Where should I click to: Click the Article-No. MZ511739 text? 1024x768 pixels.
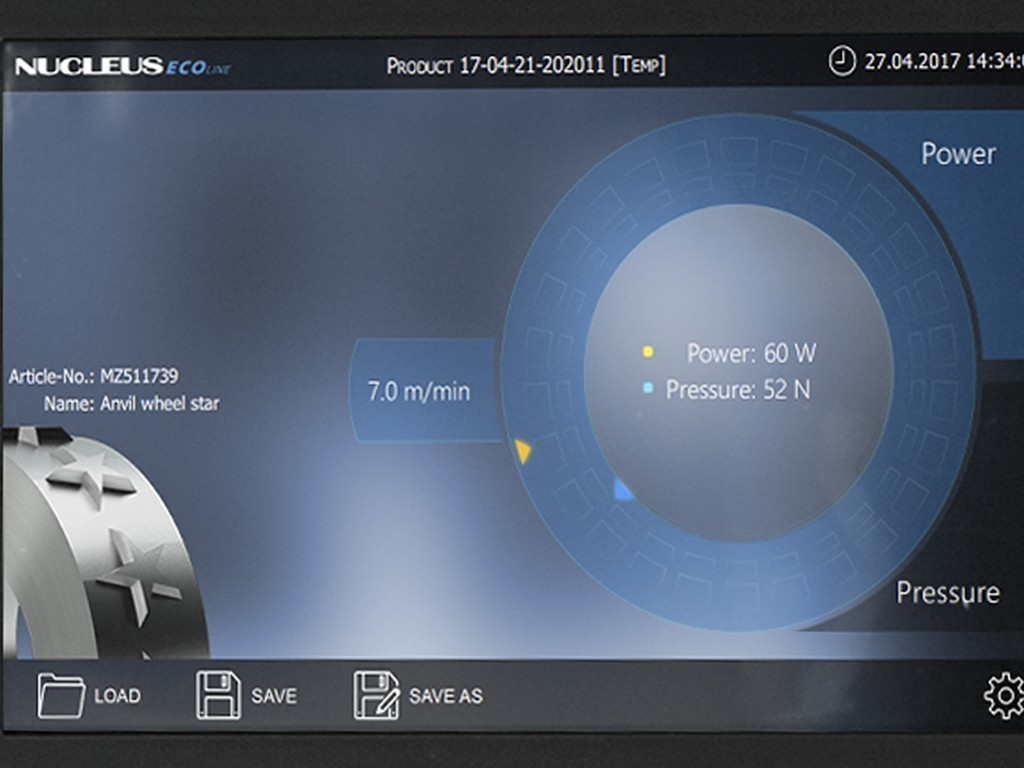coord(93,376)
